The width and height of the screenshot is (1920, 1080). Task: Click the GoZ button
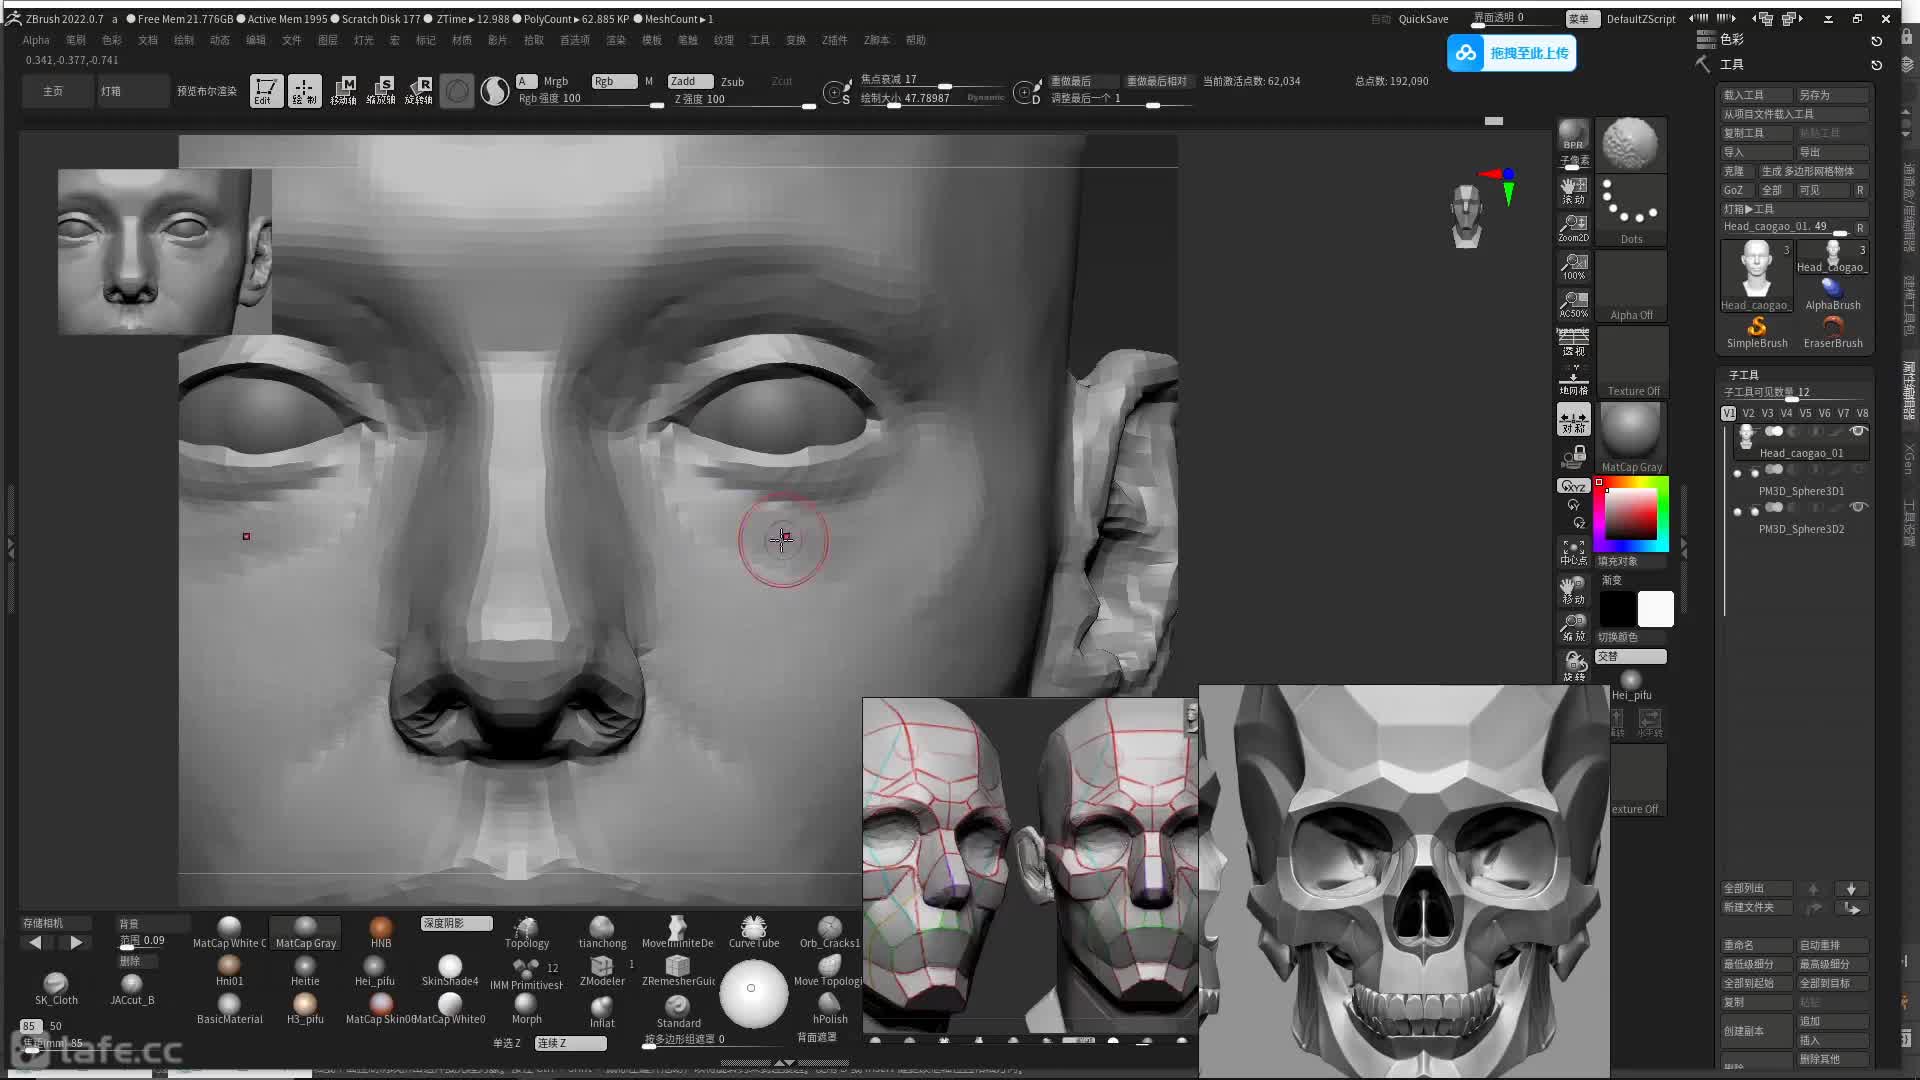1734,190
